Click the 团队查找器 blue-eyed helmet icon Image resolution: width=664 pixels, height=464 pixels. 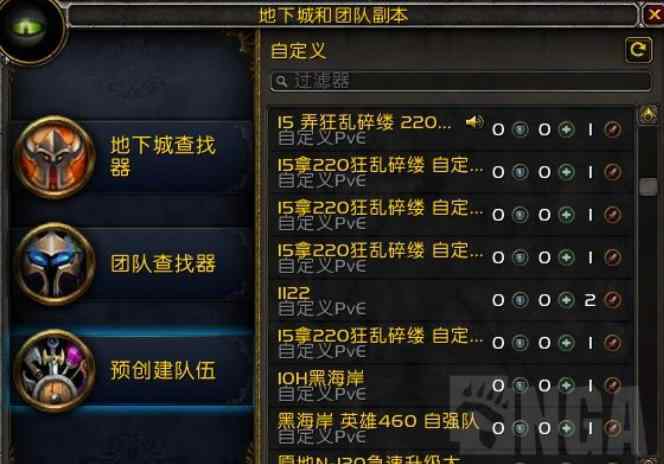coord(55,264)
